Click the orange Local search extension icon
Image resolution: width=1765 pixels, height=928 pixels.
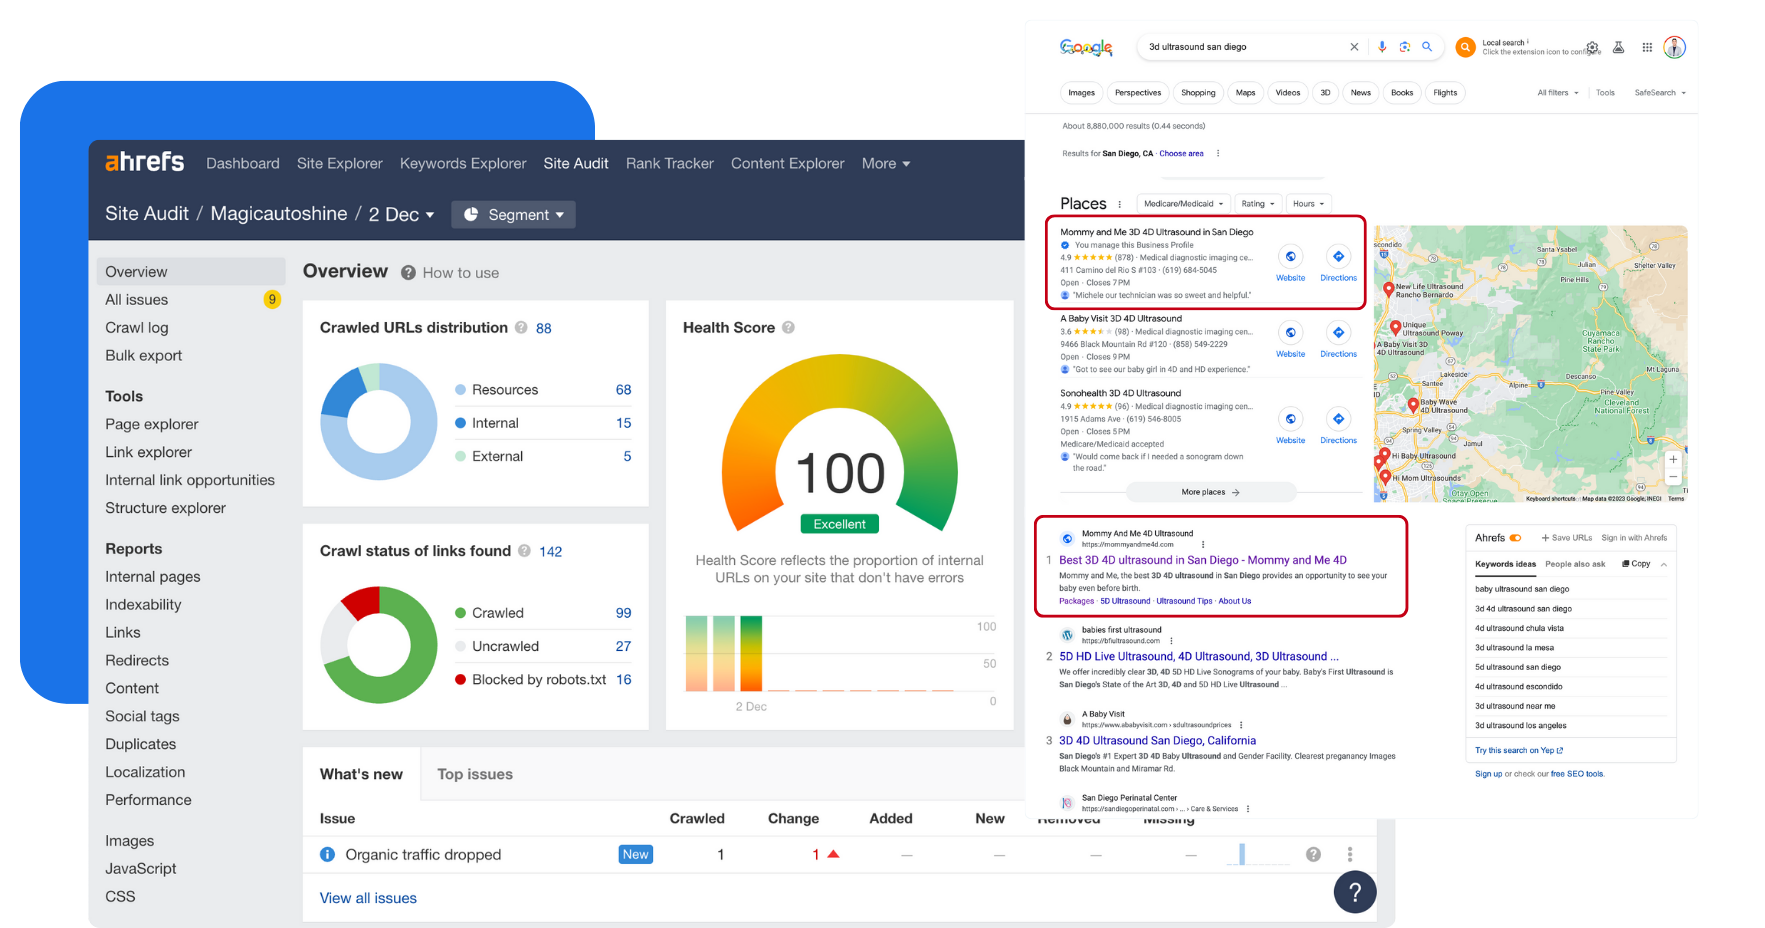coord(1466,47)
